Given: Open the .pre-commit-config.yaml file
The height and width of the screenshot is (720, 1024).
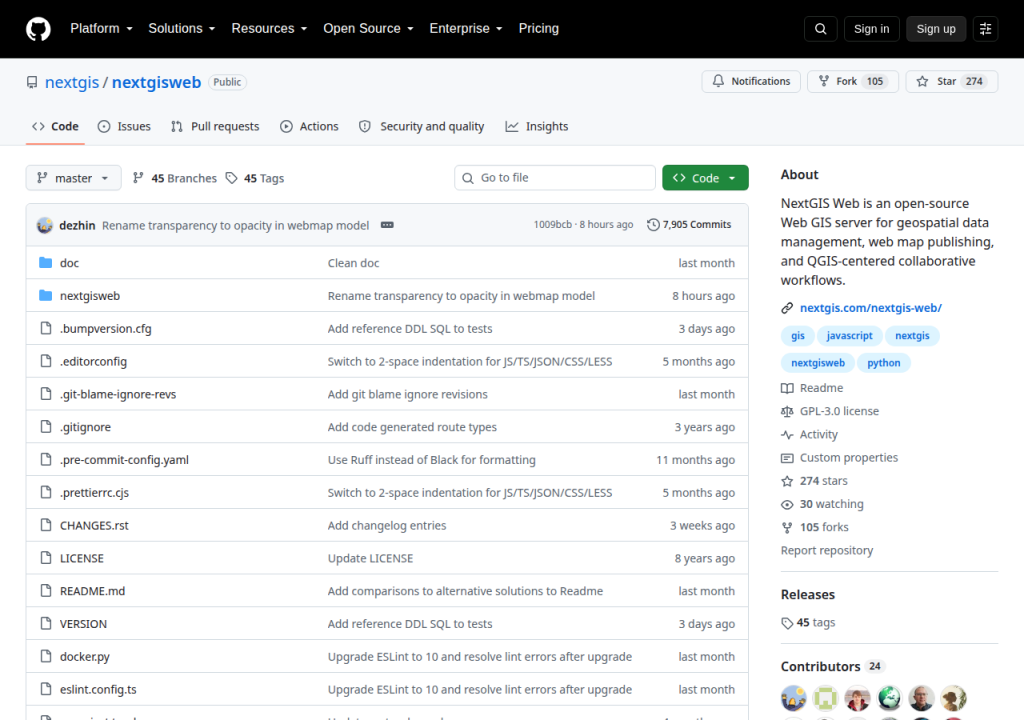Looking at the screenshot, I should tap(124, 460).
